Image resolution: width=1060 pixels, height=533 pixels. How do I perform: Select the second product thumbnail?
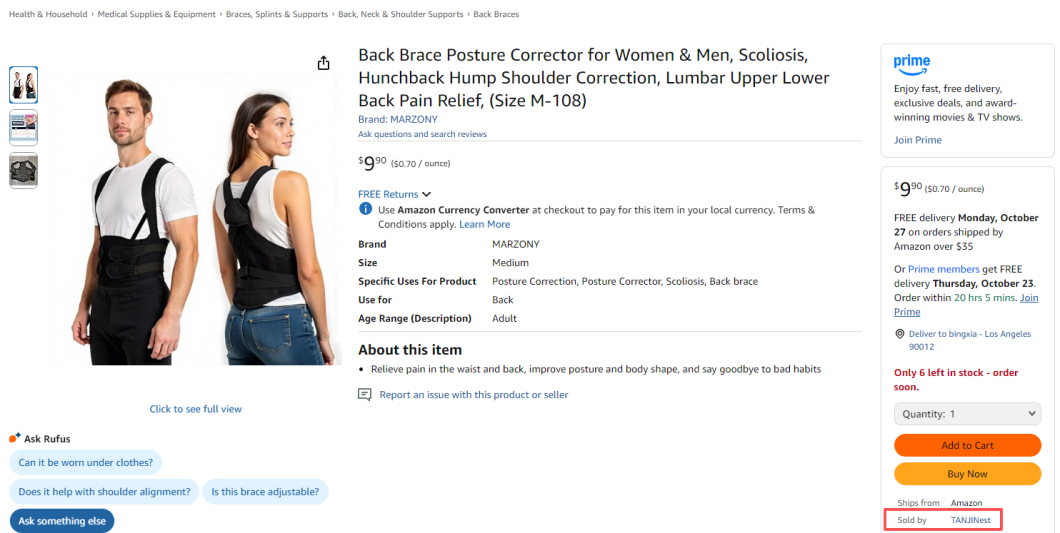click(x=24, y=128)
